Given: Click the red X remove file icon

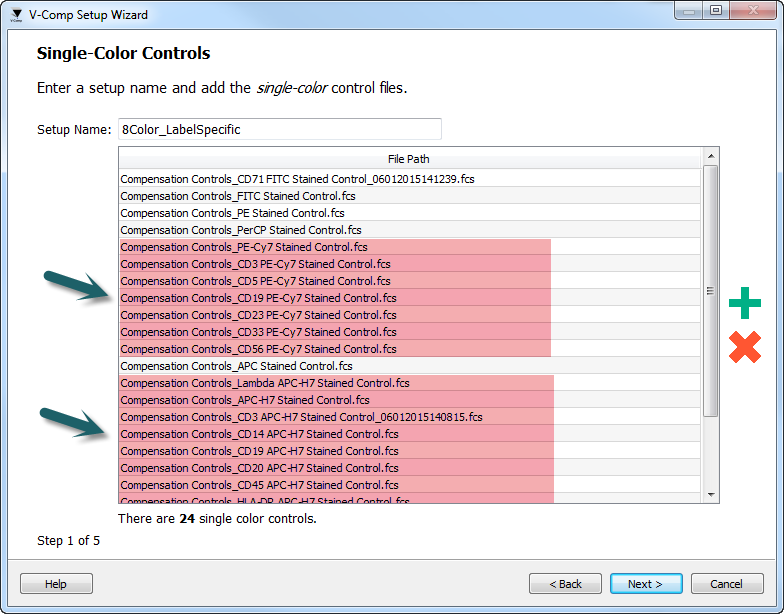Looking at the screenshot, I should coord(744,347).
